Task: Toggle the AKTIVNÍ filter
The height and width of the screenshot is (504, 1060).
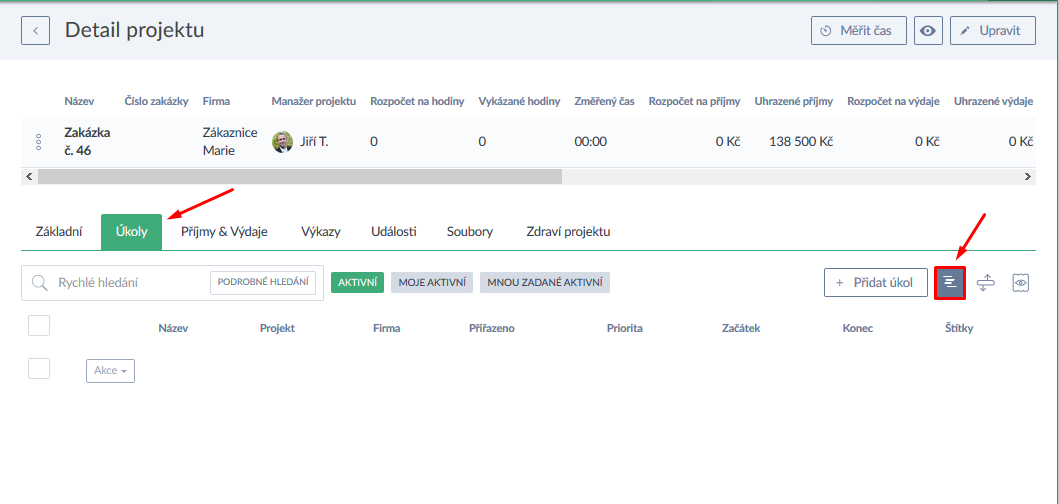Action: pos(357,283)
